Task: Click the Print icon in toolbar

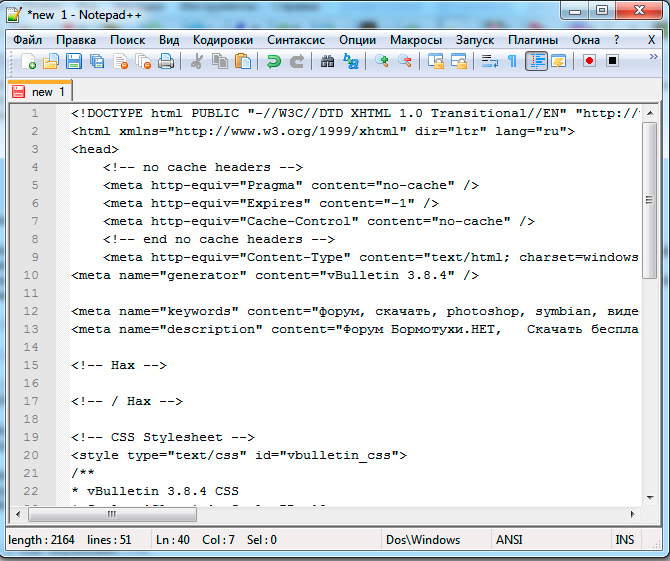Action: (166, 62)
